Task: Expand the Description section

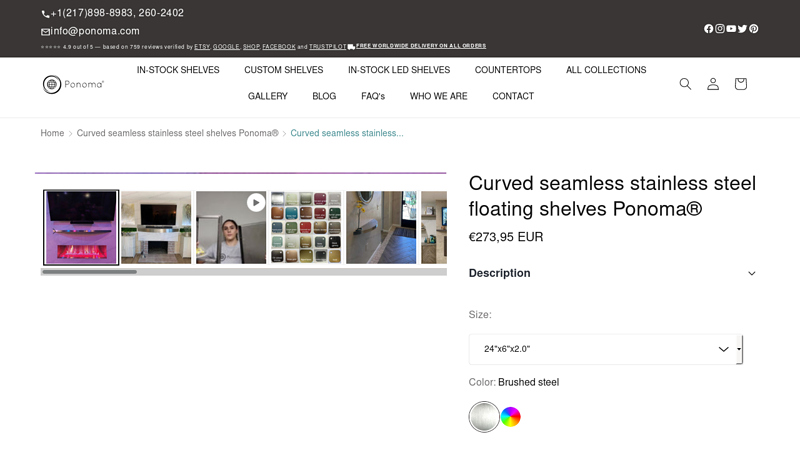Action: [x=612, y=273]
